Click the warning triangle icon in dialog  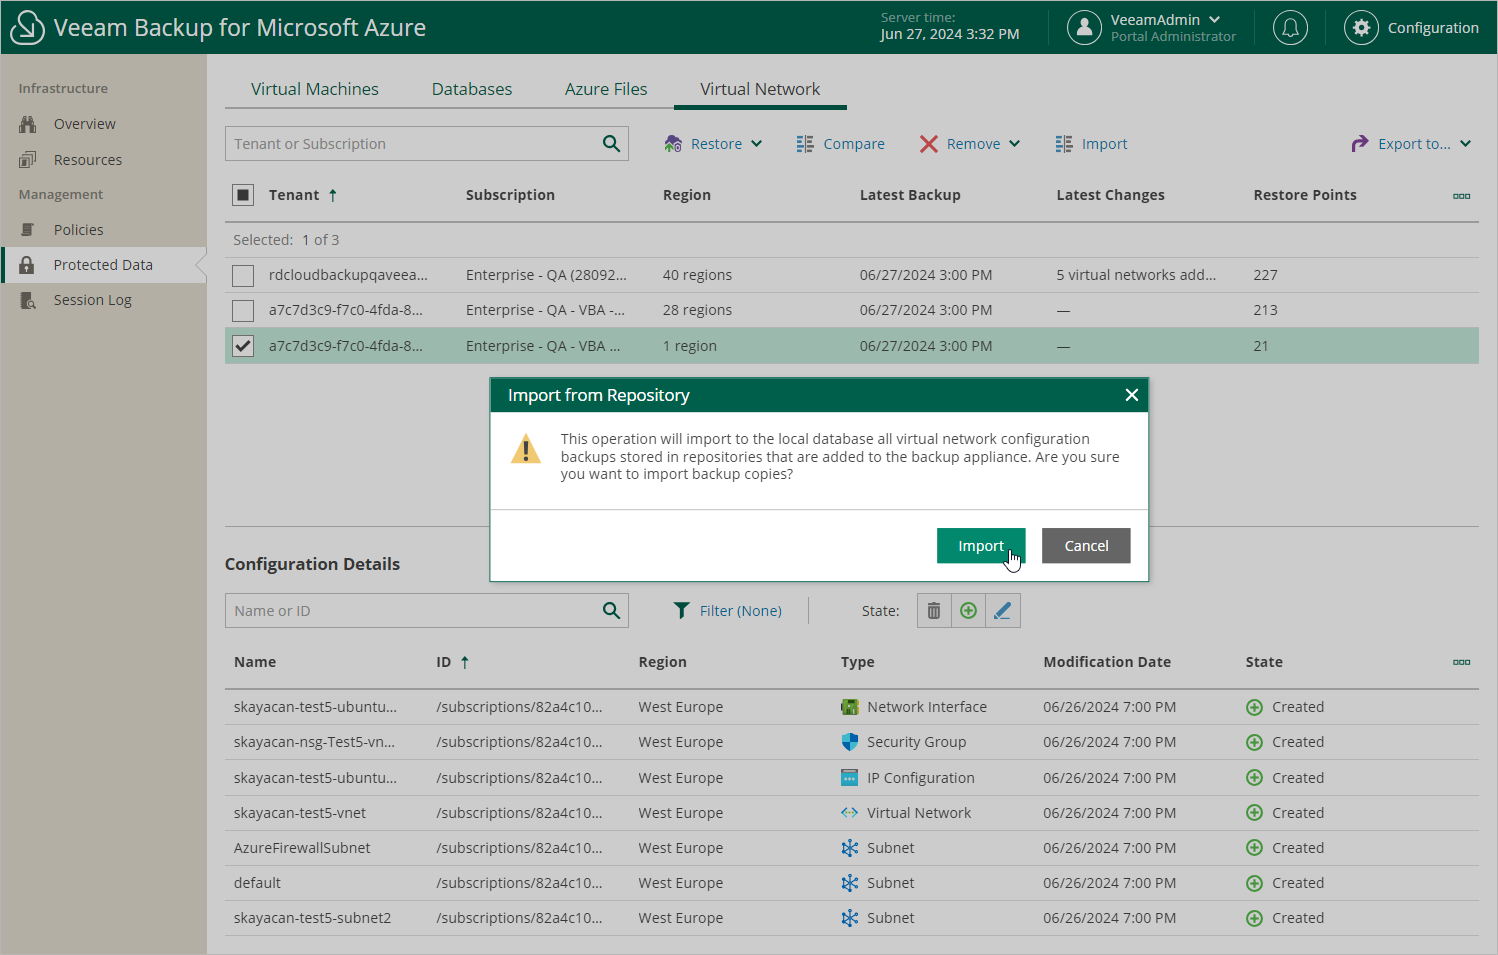click(x=526, y=449)
